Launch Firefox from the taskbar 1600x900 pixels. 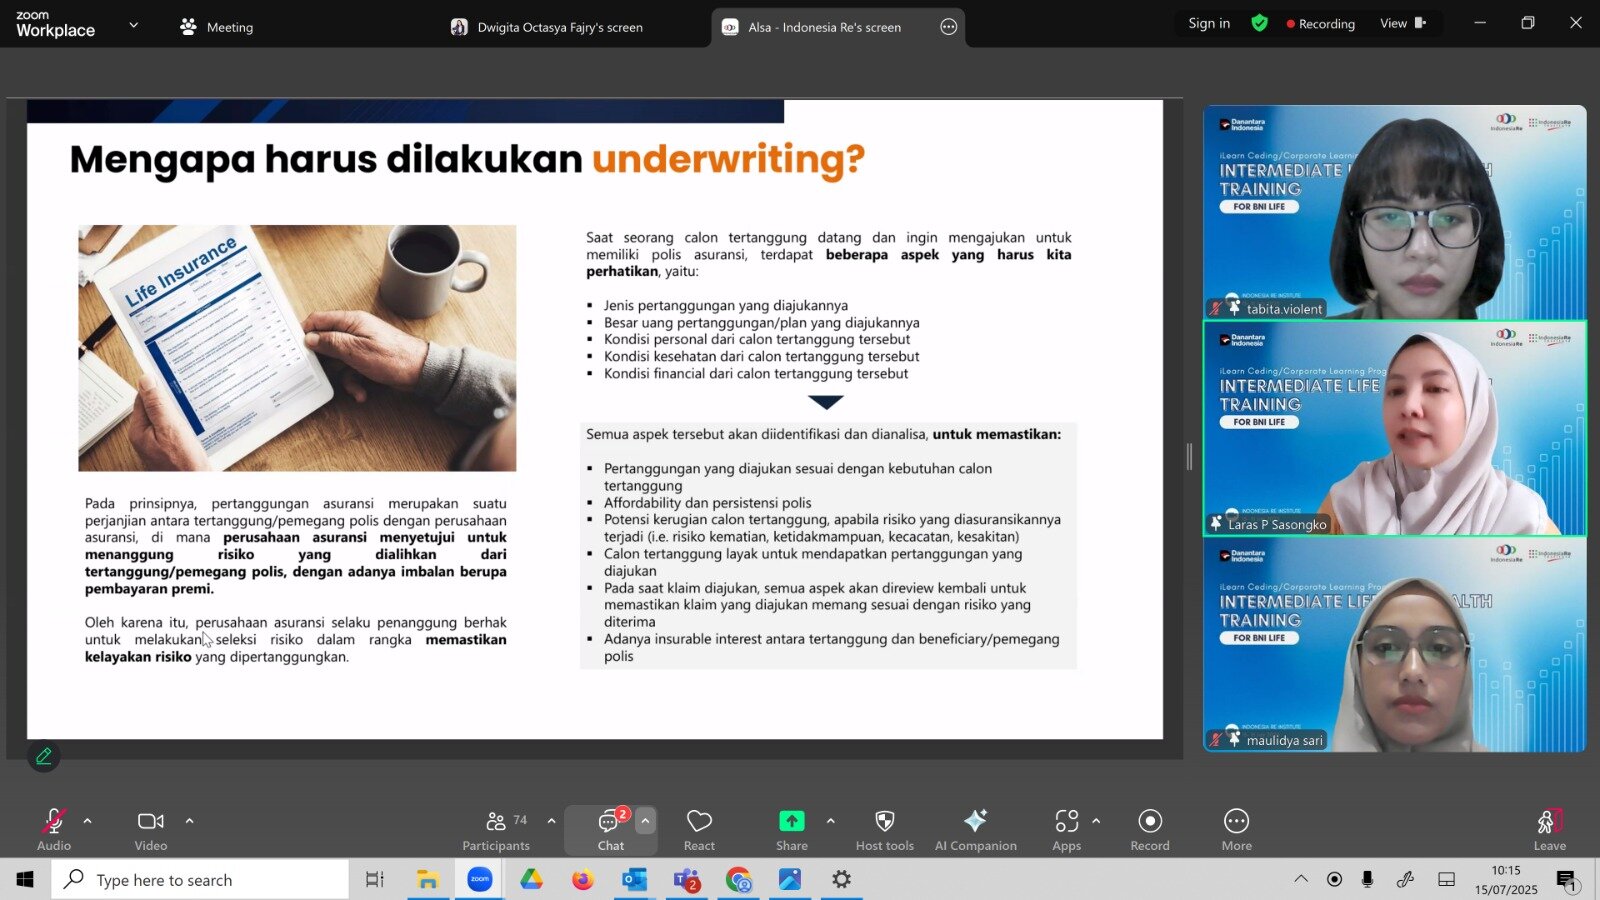point(583,879)
